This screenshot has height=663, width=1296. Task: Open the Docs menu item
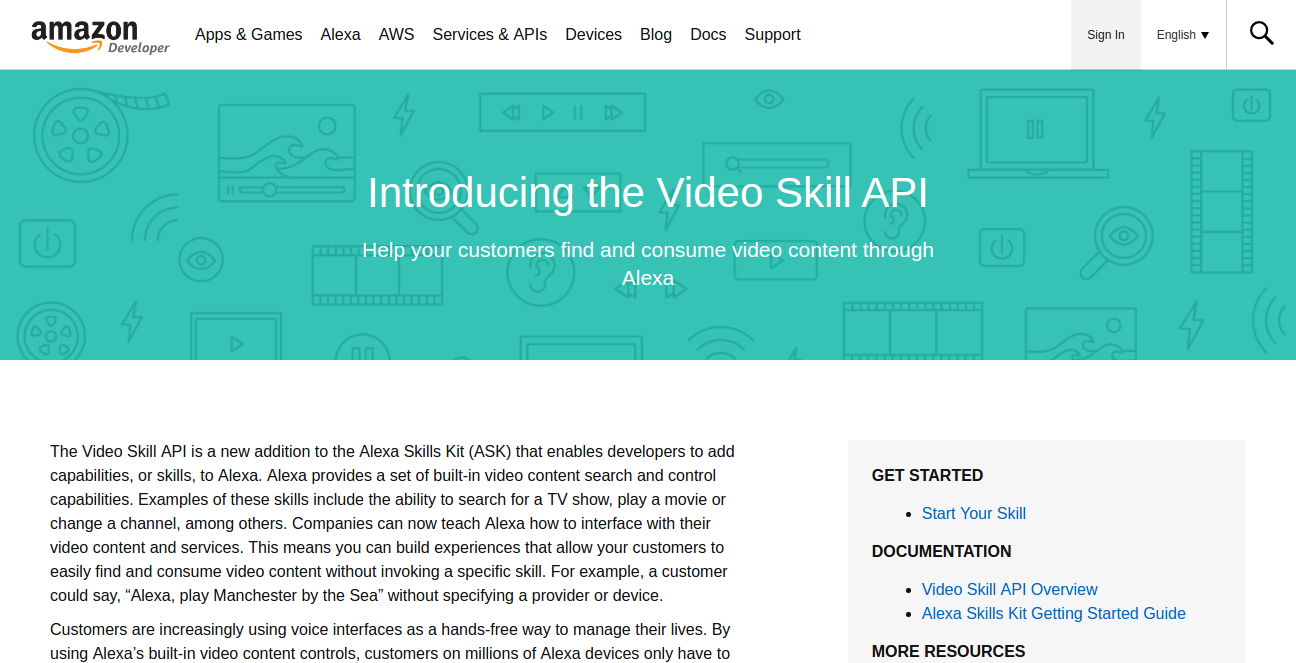pyautogui.click(x=708, y=34)
